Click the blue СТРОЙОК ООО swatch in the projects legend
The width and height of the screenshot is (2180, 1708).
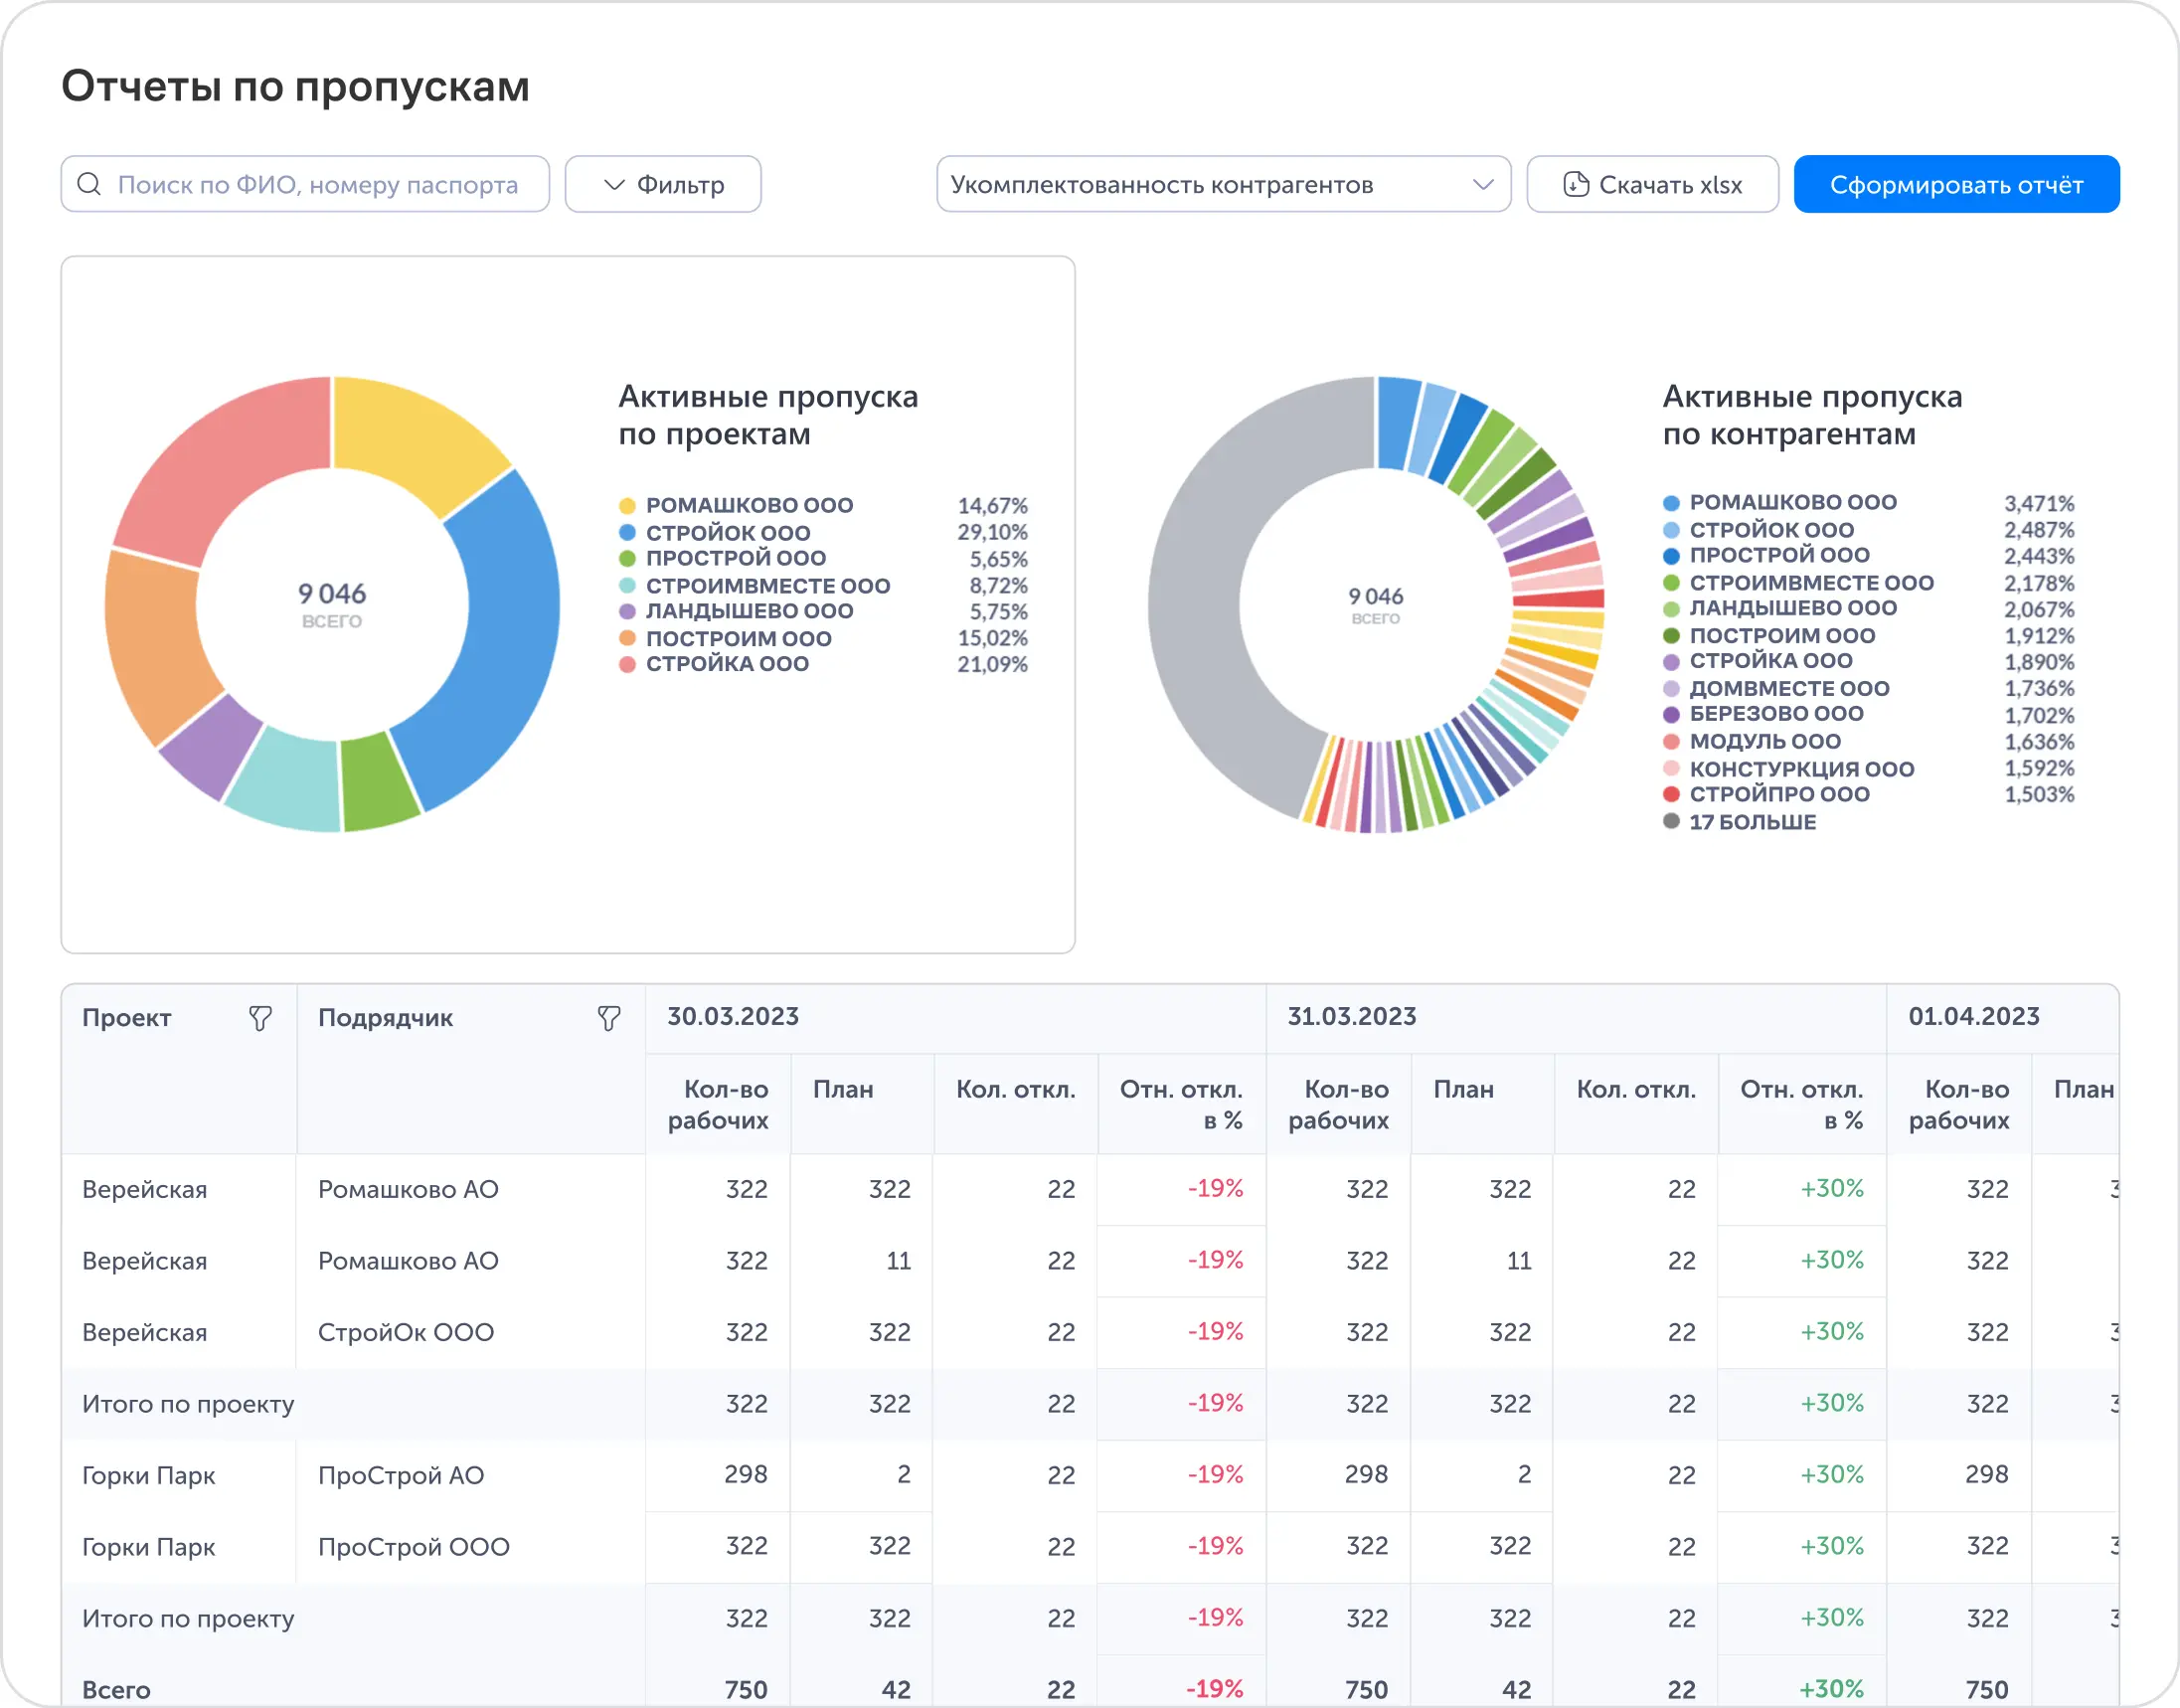[x=627, y=533]
